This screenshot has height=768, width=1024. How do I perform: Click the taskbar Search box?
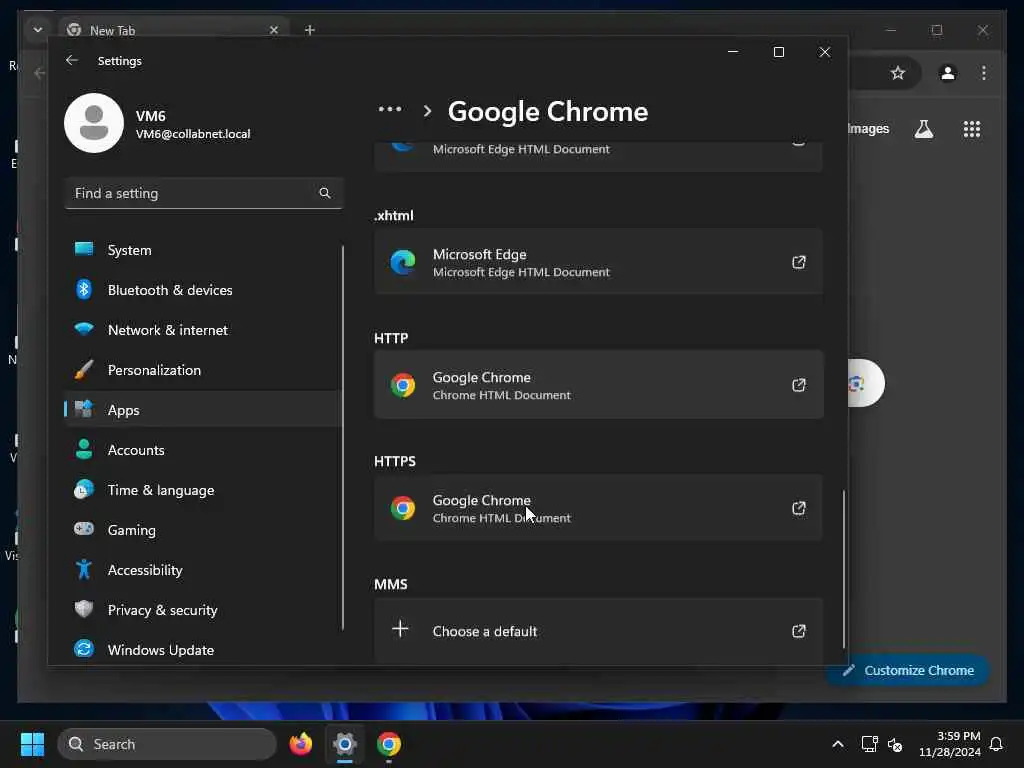[167, 744]
